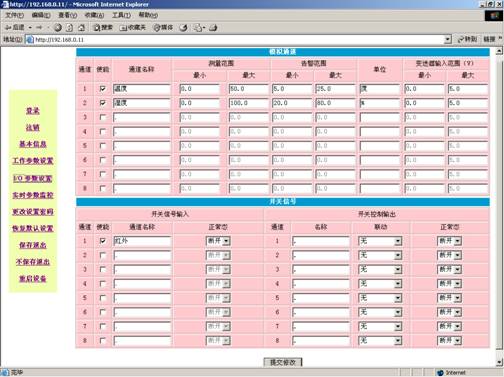504x377 pixels.
Task: Enable analog channel 3 checkbox
Action: [x=103, y=117]
